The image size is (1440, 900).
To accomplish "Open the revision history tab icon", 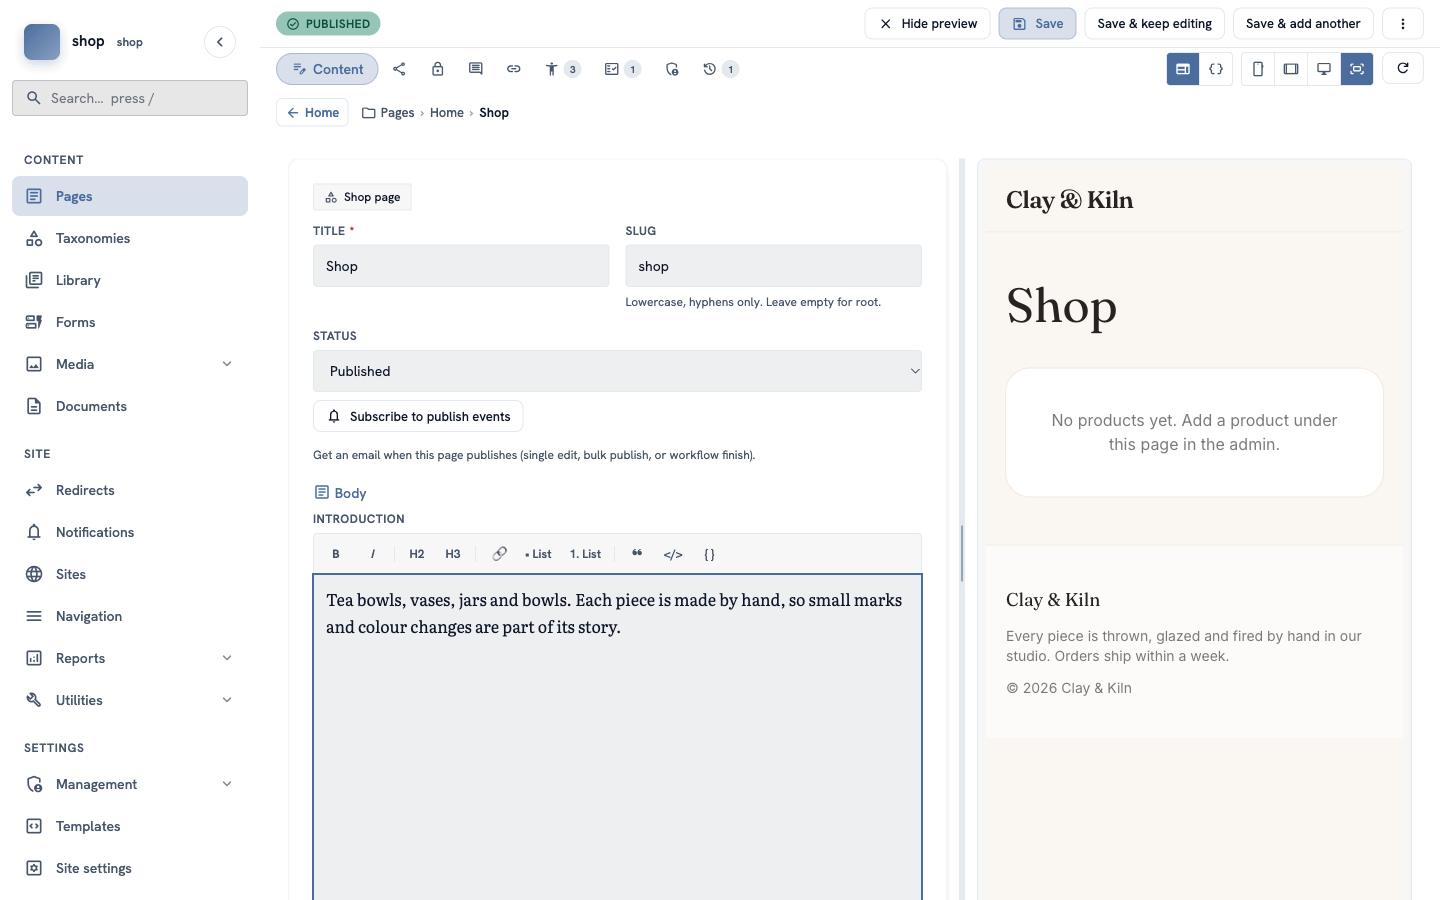I will [720, 69].
